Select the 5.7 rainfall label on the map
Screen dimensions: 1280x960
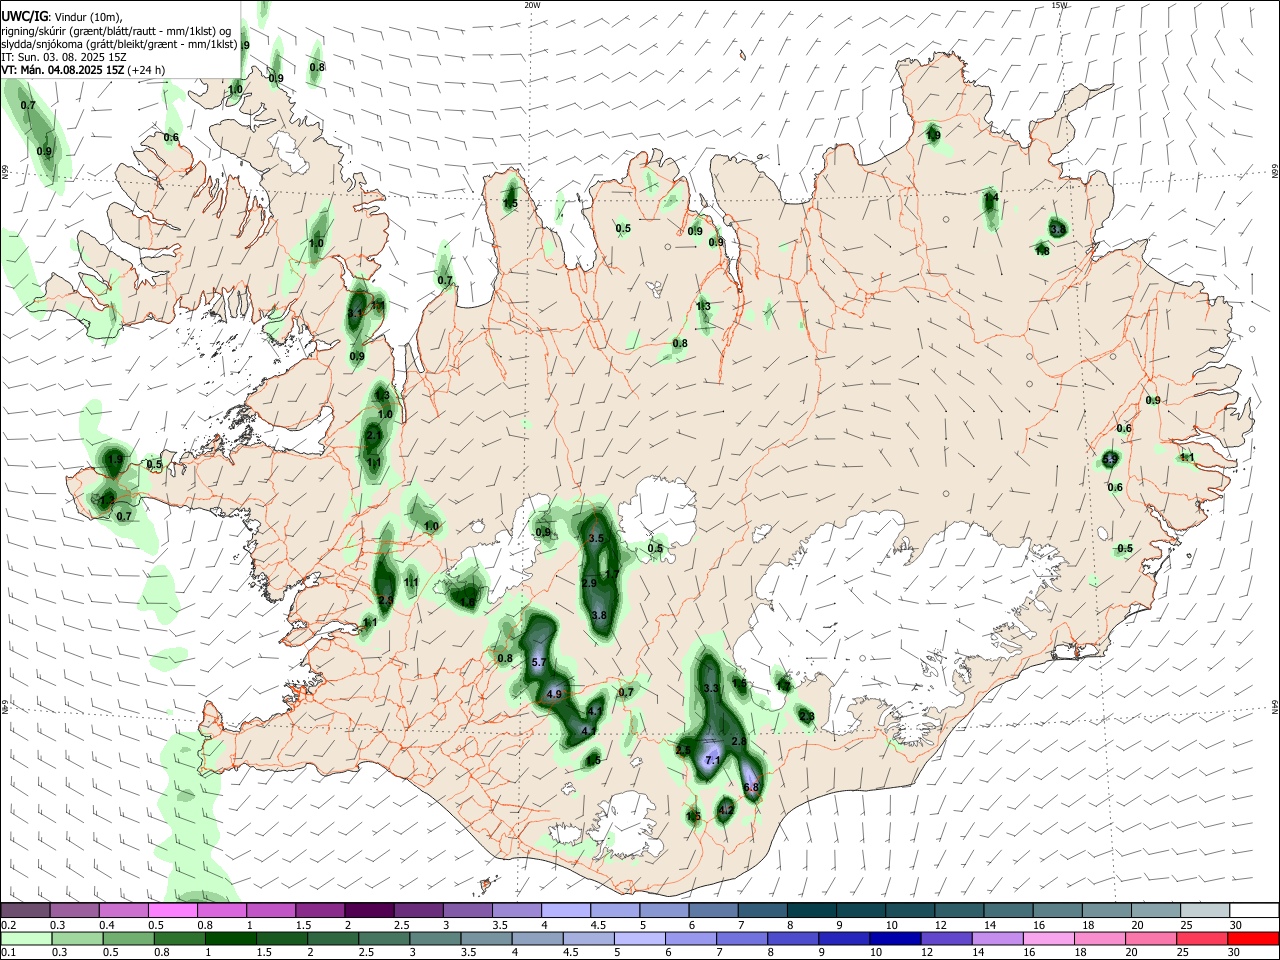537,663
